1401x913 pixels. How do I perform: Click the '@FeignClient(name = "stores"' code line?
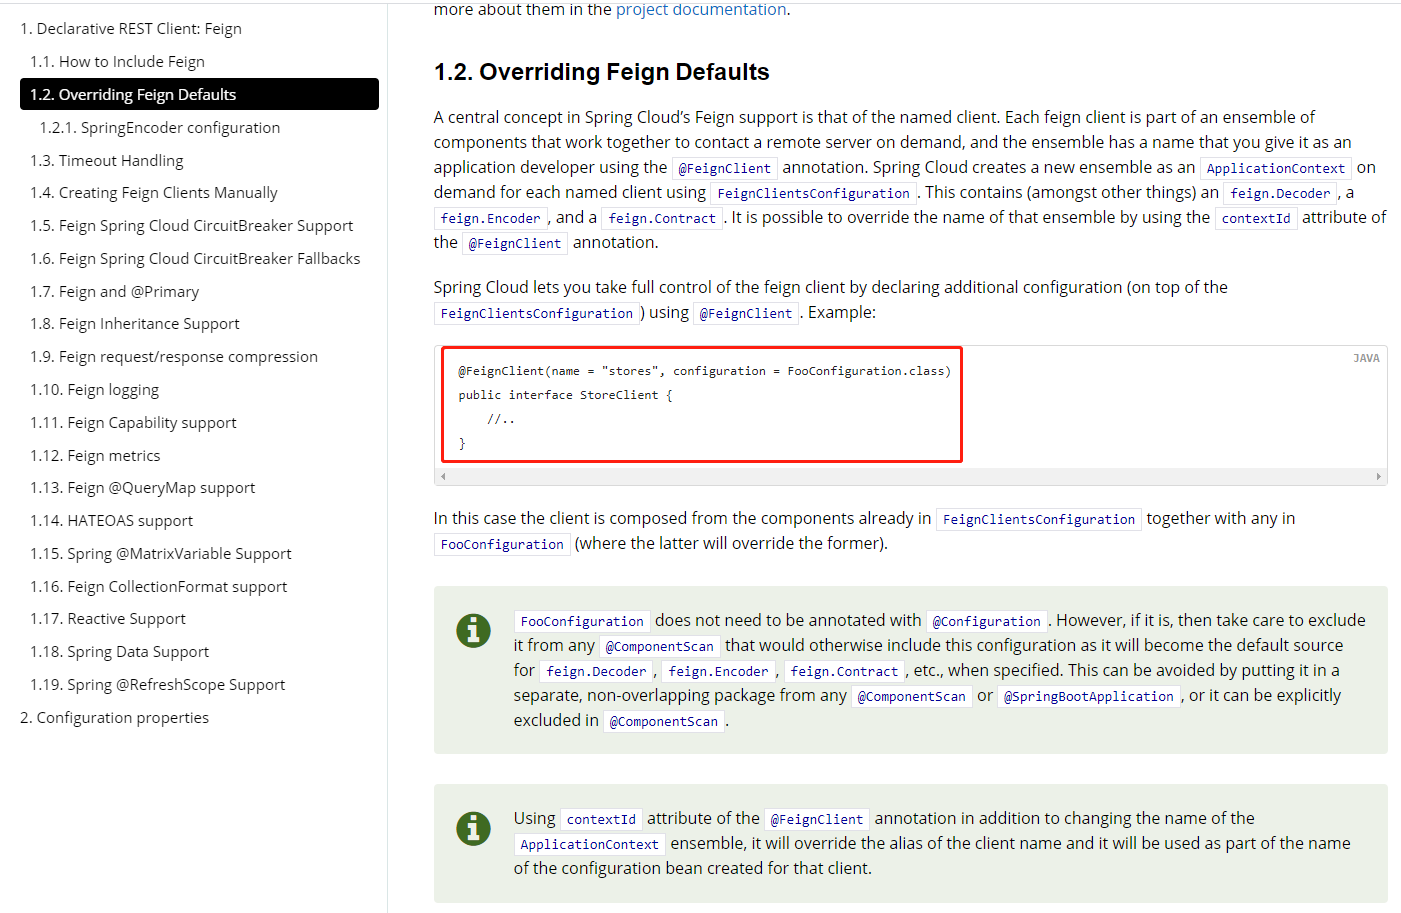pos(705,371)
